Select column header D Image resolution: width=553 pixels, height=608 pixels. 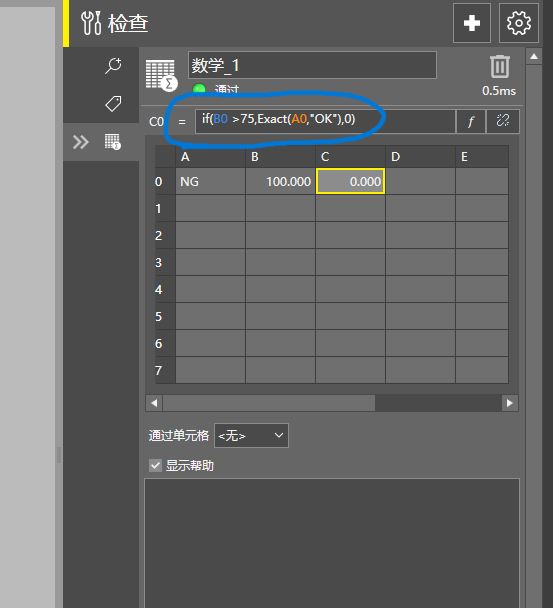(420, 157)
